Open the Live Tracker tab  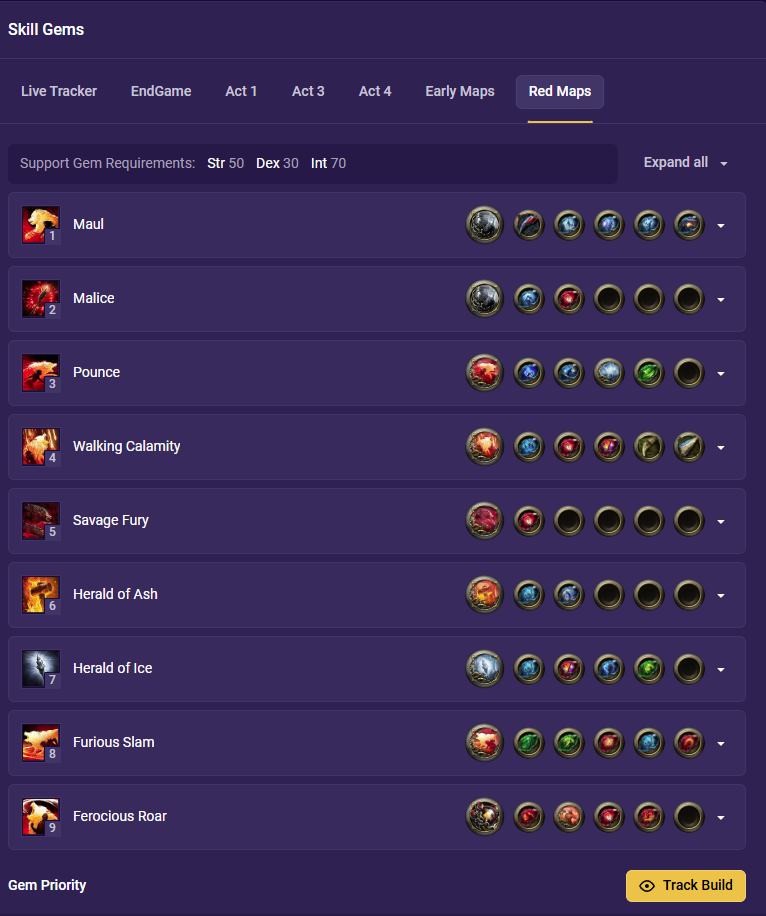pyautogui.click(x=59, y=92)
